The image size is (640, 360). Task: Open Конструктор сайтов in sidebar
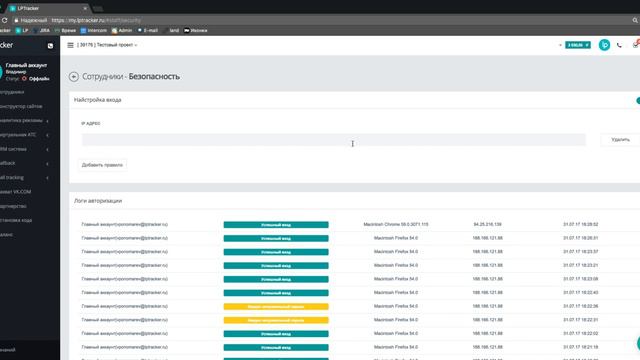tap(21, 106)
